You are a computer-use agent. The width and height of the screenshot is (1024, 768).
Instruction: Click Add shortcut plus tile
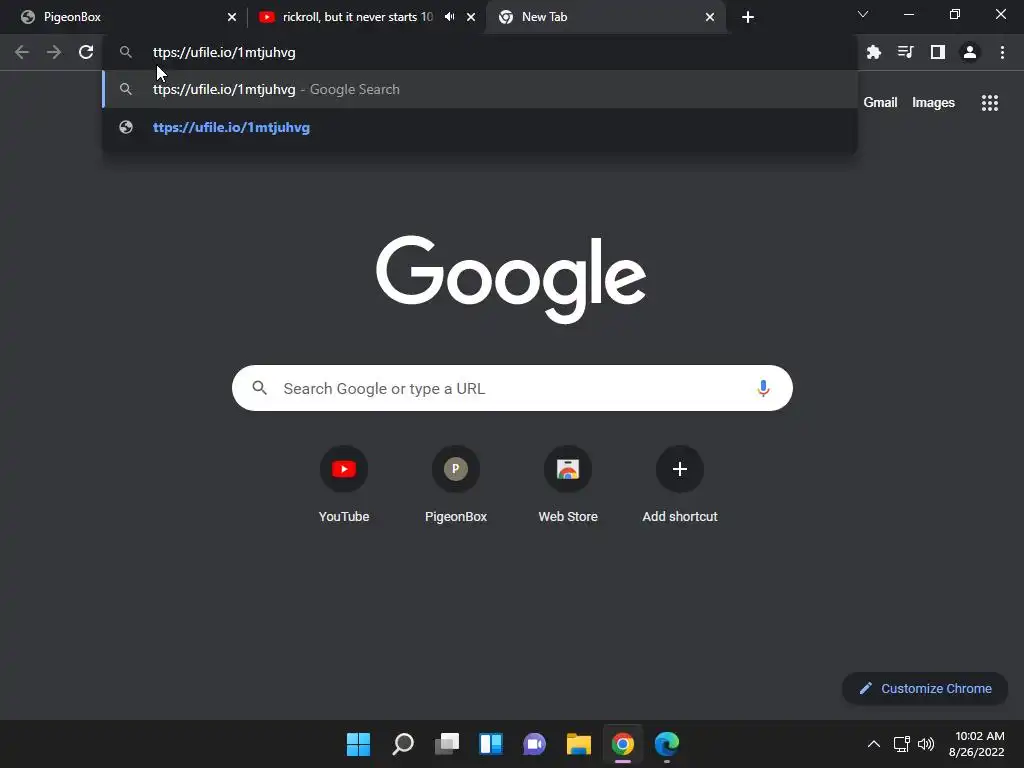coord(680,485)
